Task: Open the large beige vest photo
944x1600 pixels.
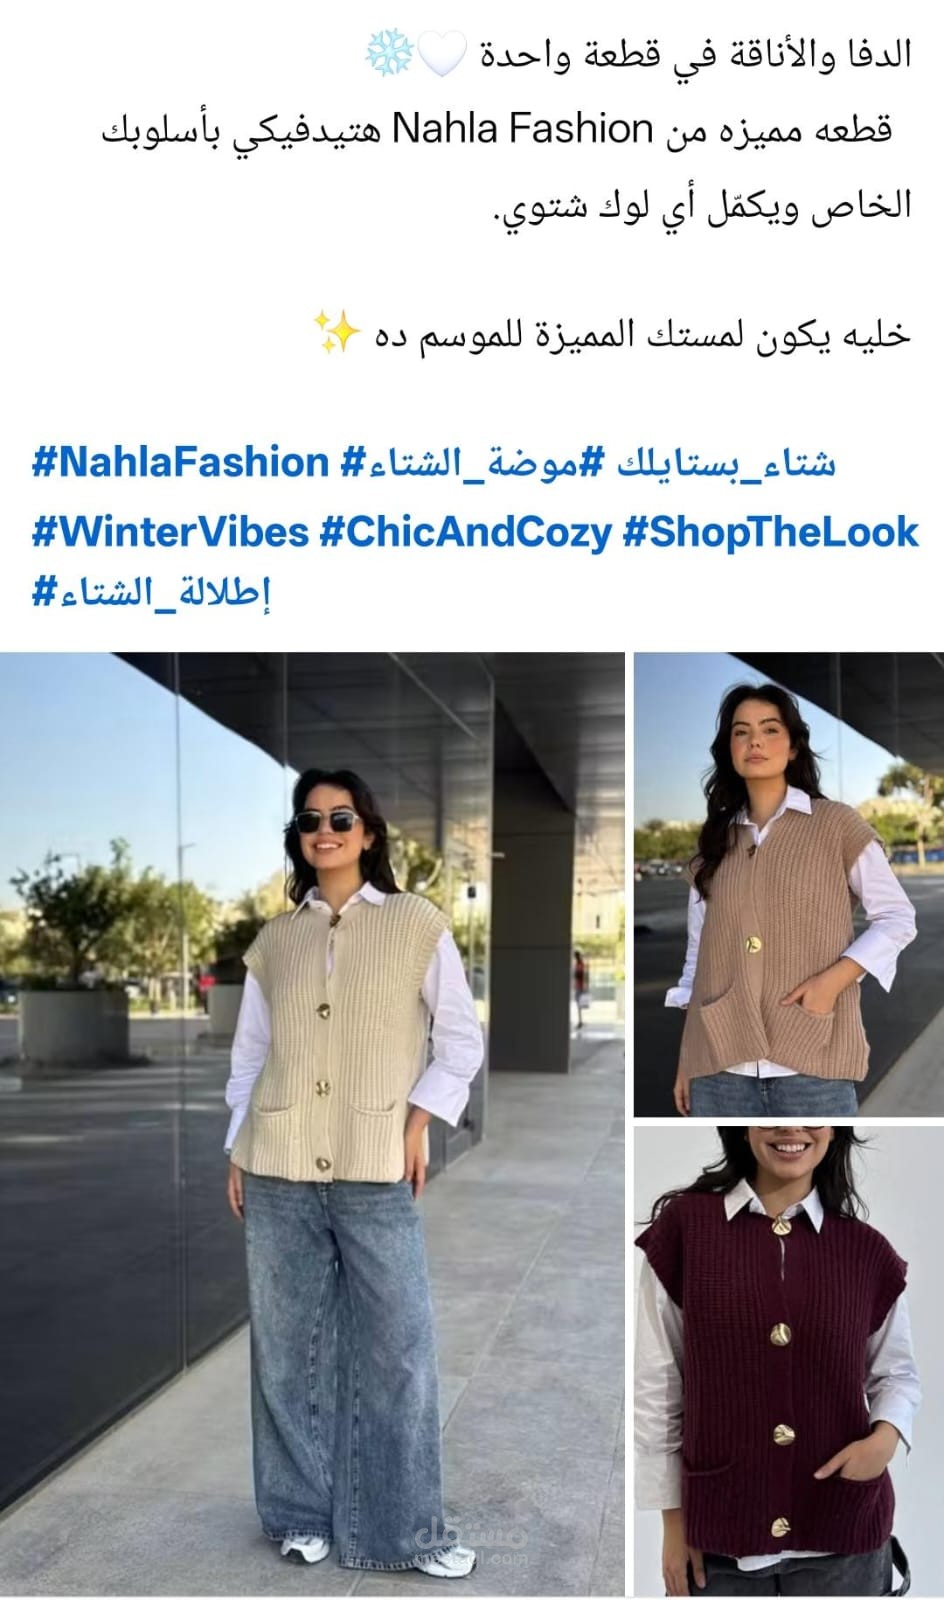Action: point(312,1124)
